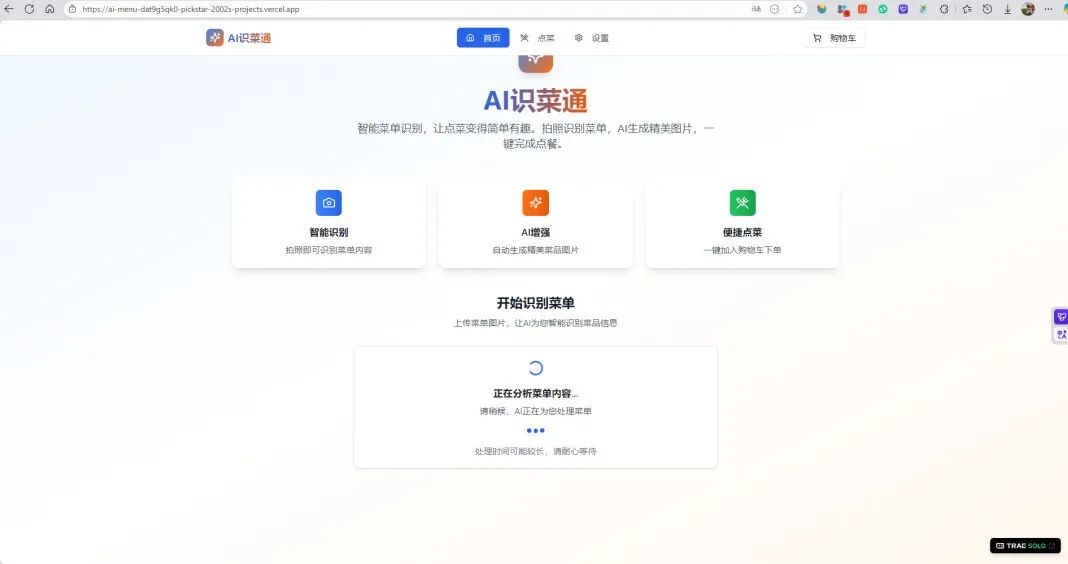
Task: Click the large AI识菜通 page title
Action: click(535, 101)
